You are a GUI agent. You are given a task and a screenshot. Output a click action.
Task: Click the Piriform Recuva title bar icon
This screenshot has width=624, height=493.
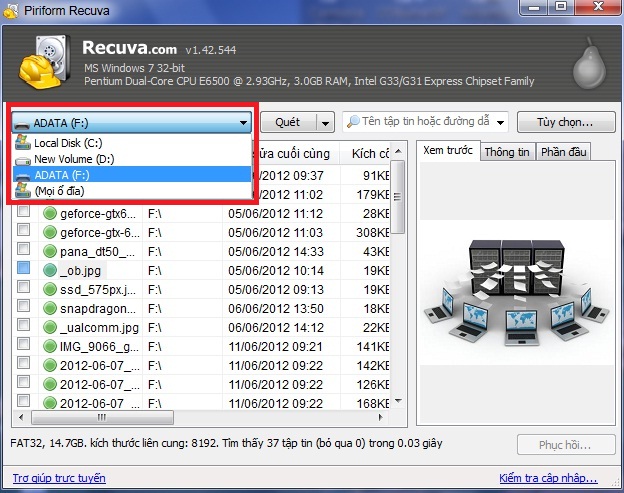pos(11,10)
